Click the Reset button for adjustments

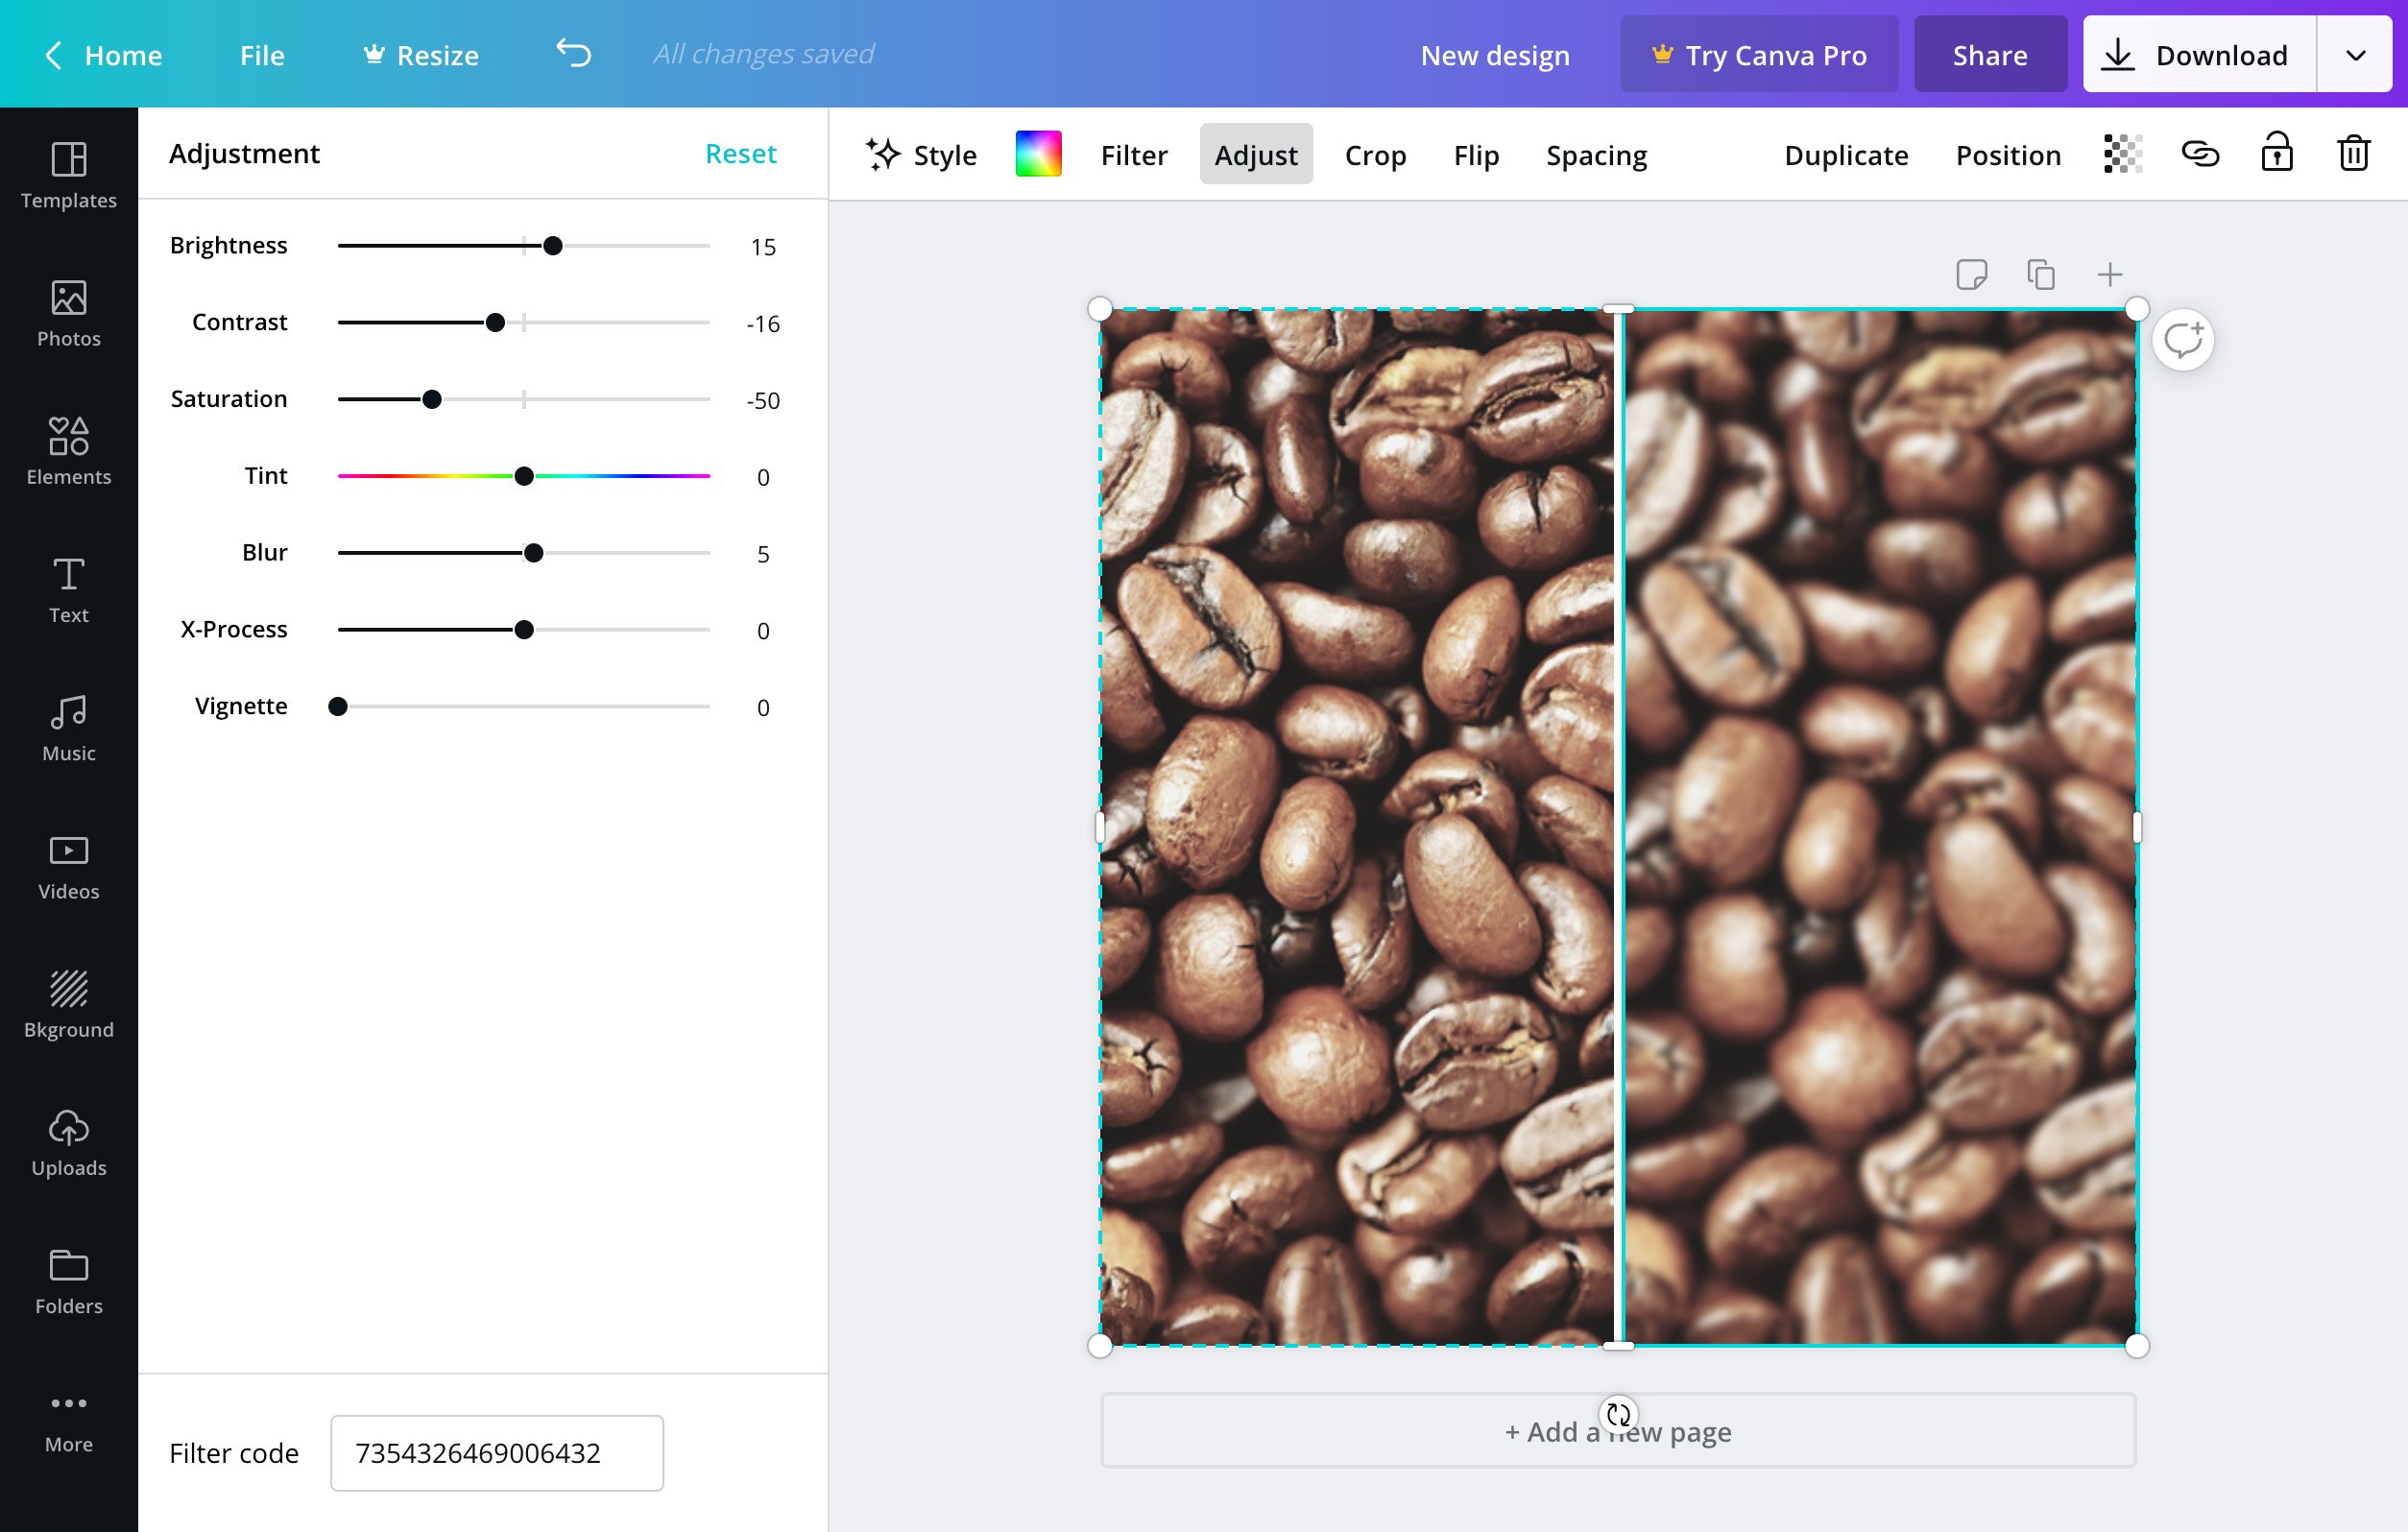click(742, 153)
